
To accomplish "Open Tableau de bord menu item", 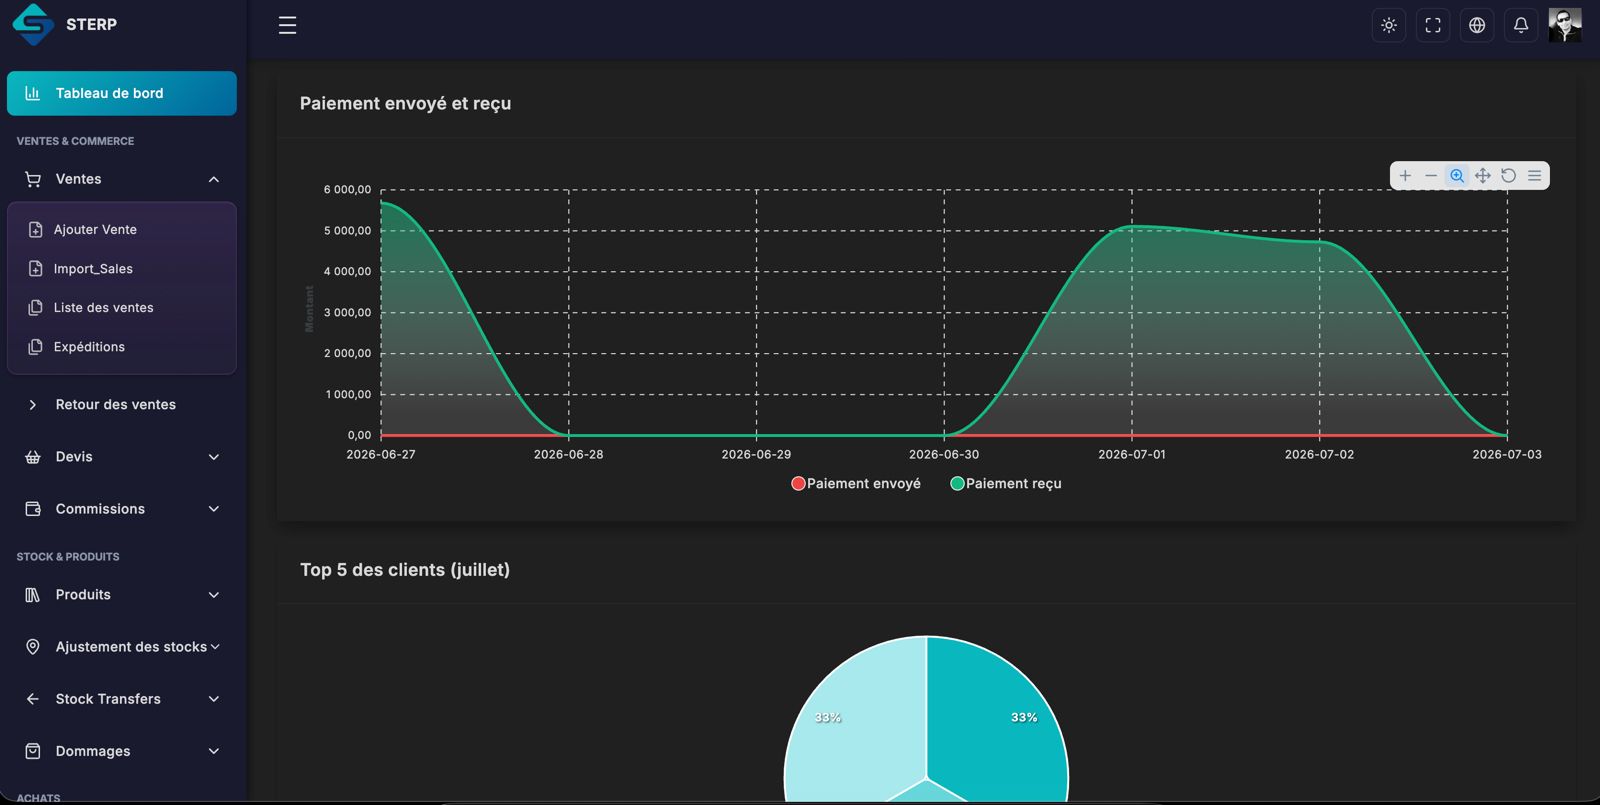I will point(122,93).
